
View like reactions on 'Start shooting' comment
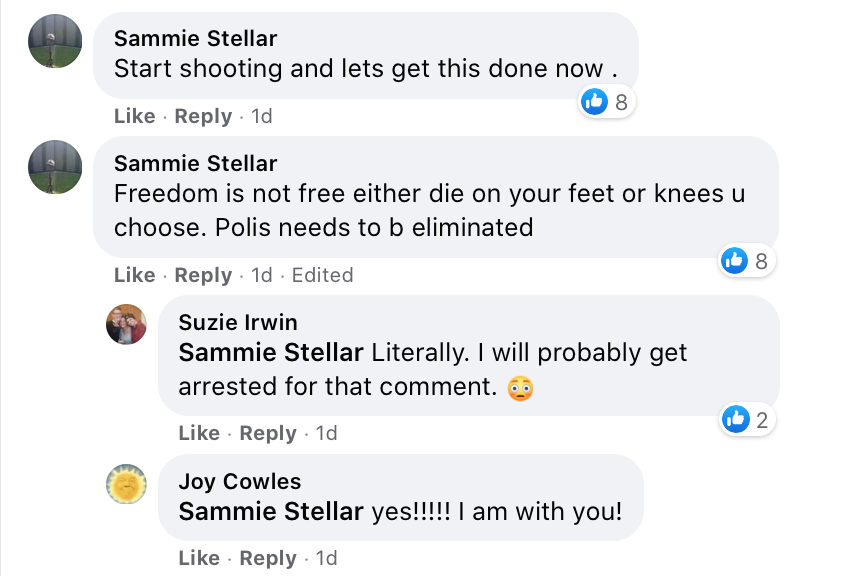(606, 101)
